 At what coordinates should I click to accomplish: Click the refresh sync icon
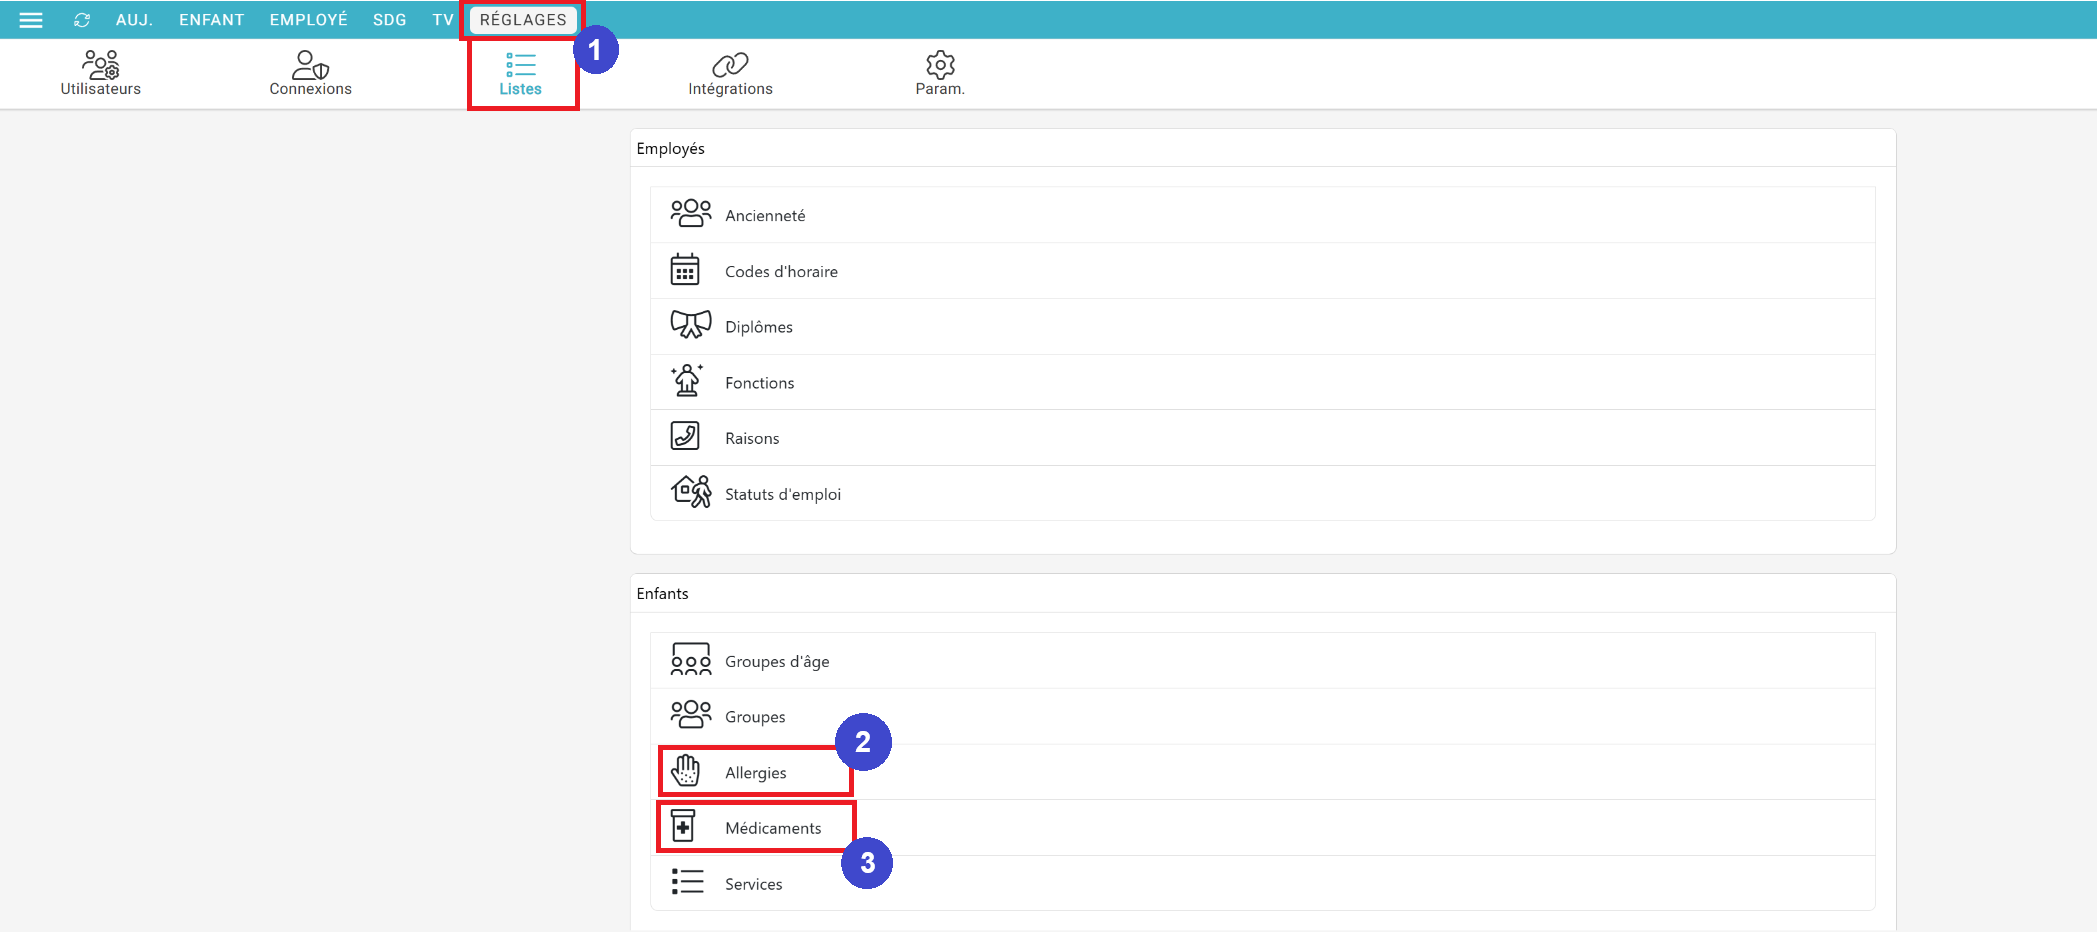82,20
